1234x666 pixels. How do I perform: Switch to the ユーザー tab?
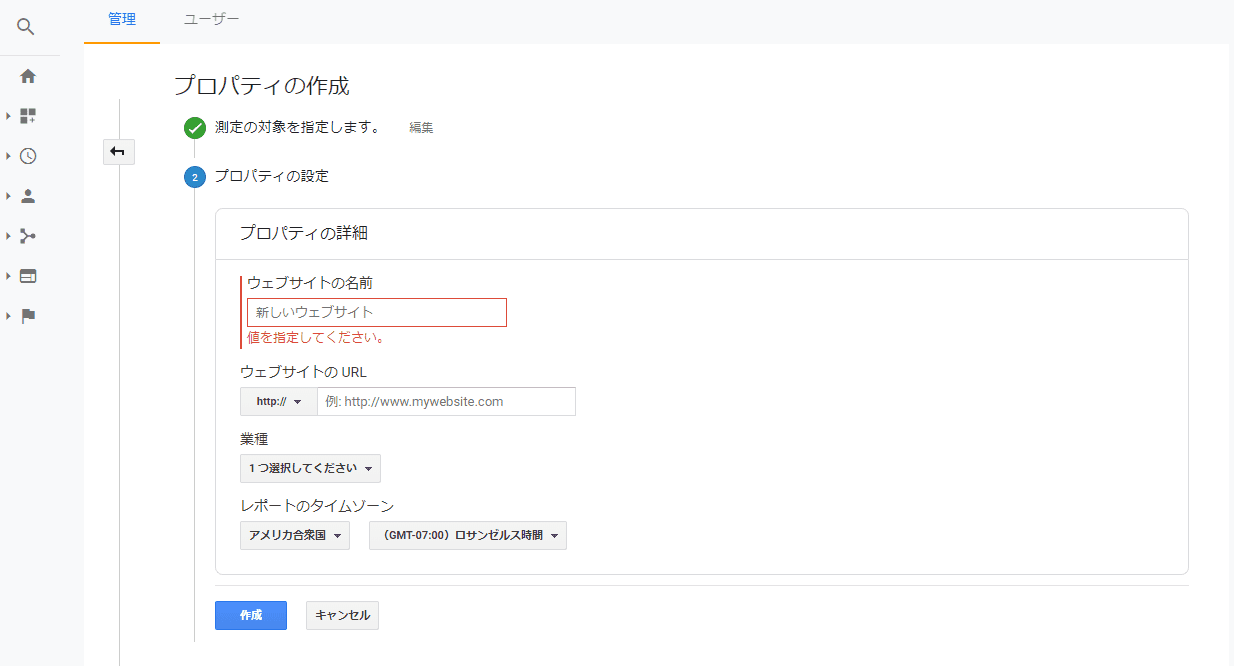point(211,19)
